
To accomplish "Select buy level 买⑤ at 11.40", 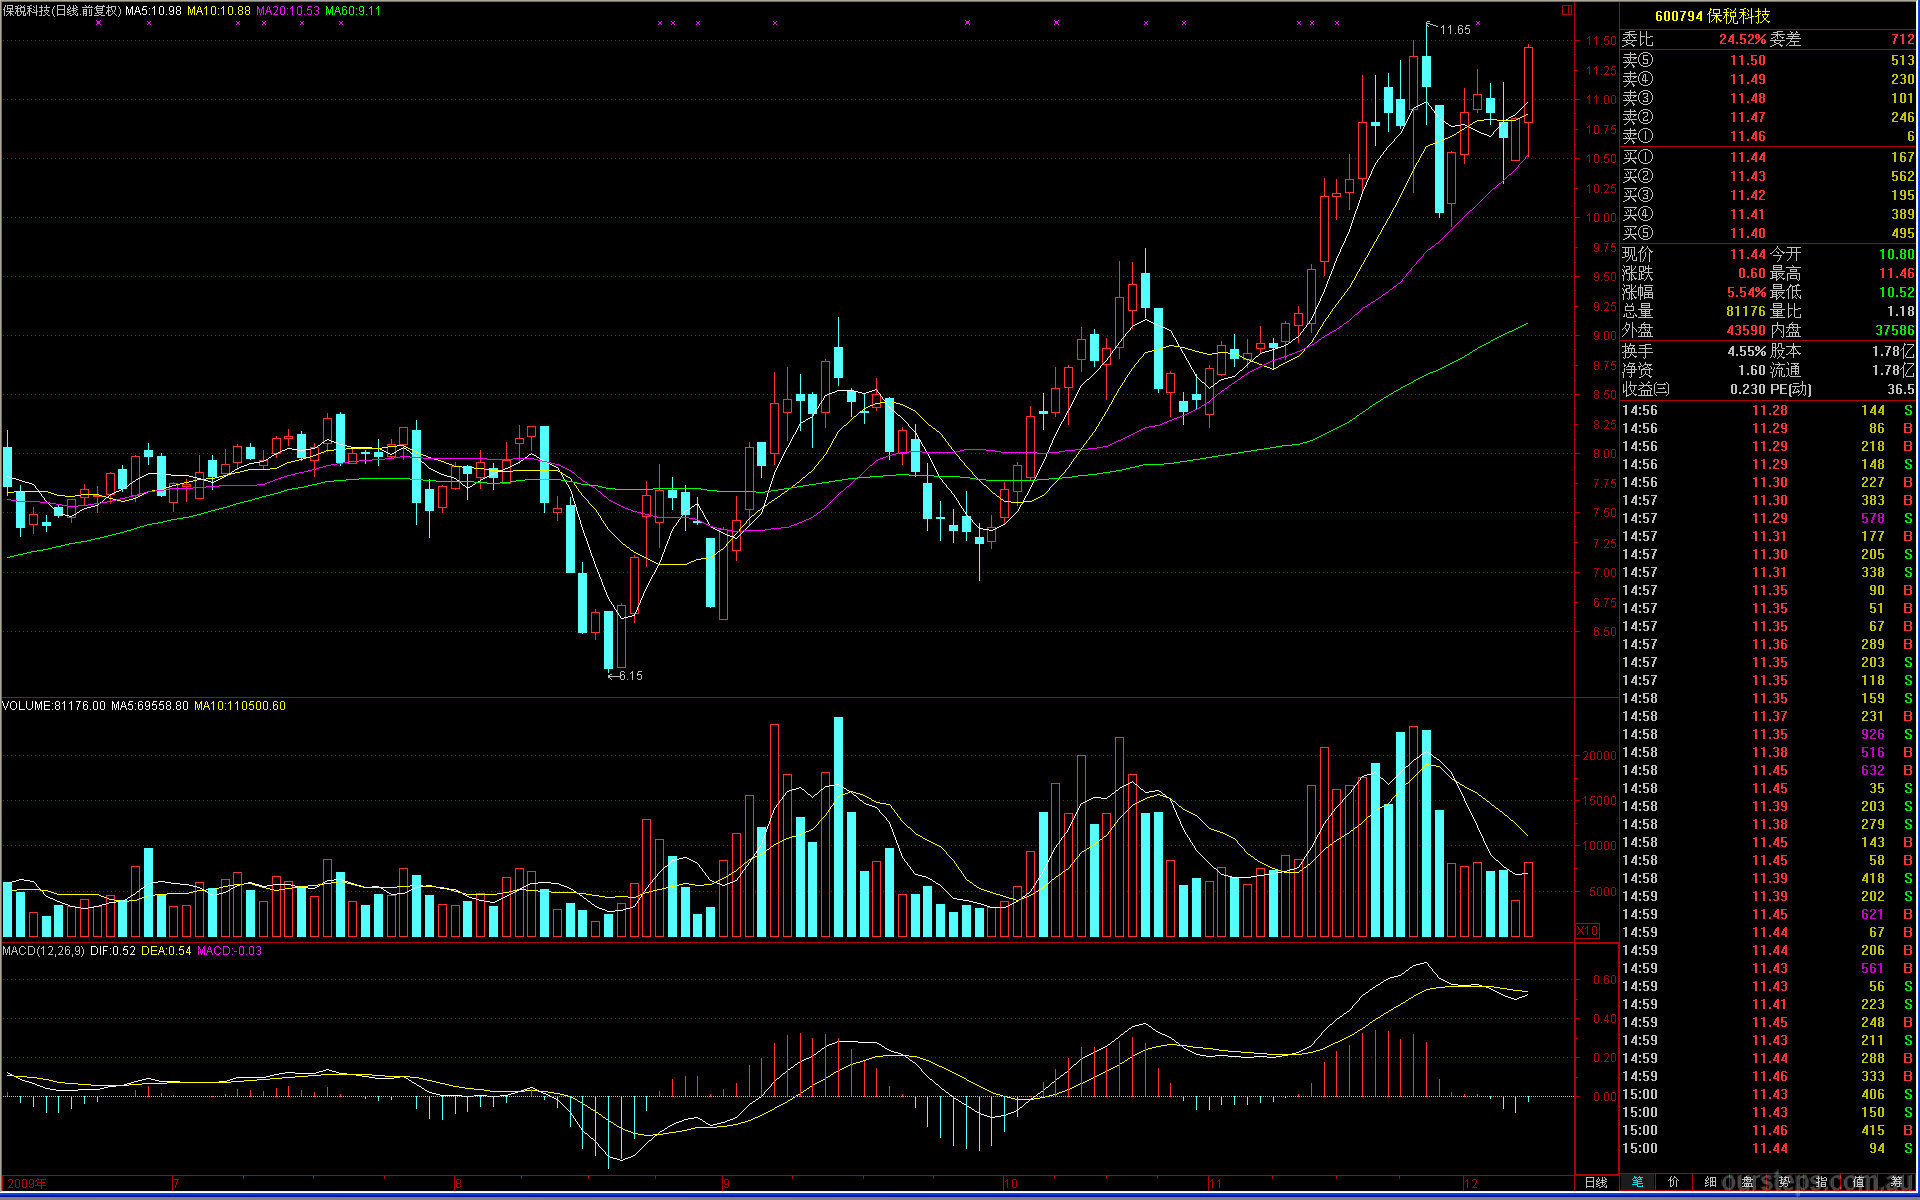I will [x=1768, y=233].
